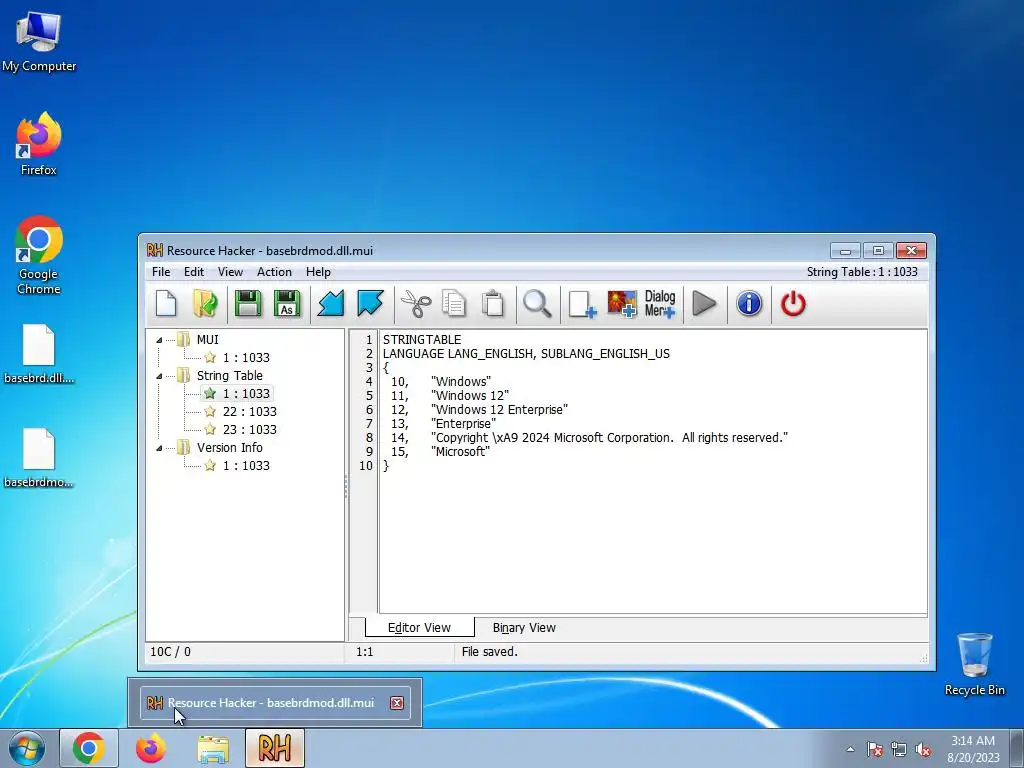Click the Resource Hacker taskbar button
The height and width of the screenshot is (768, 1024).
(274, 748)
